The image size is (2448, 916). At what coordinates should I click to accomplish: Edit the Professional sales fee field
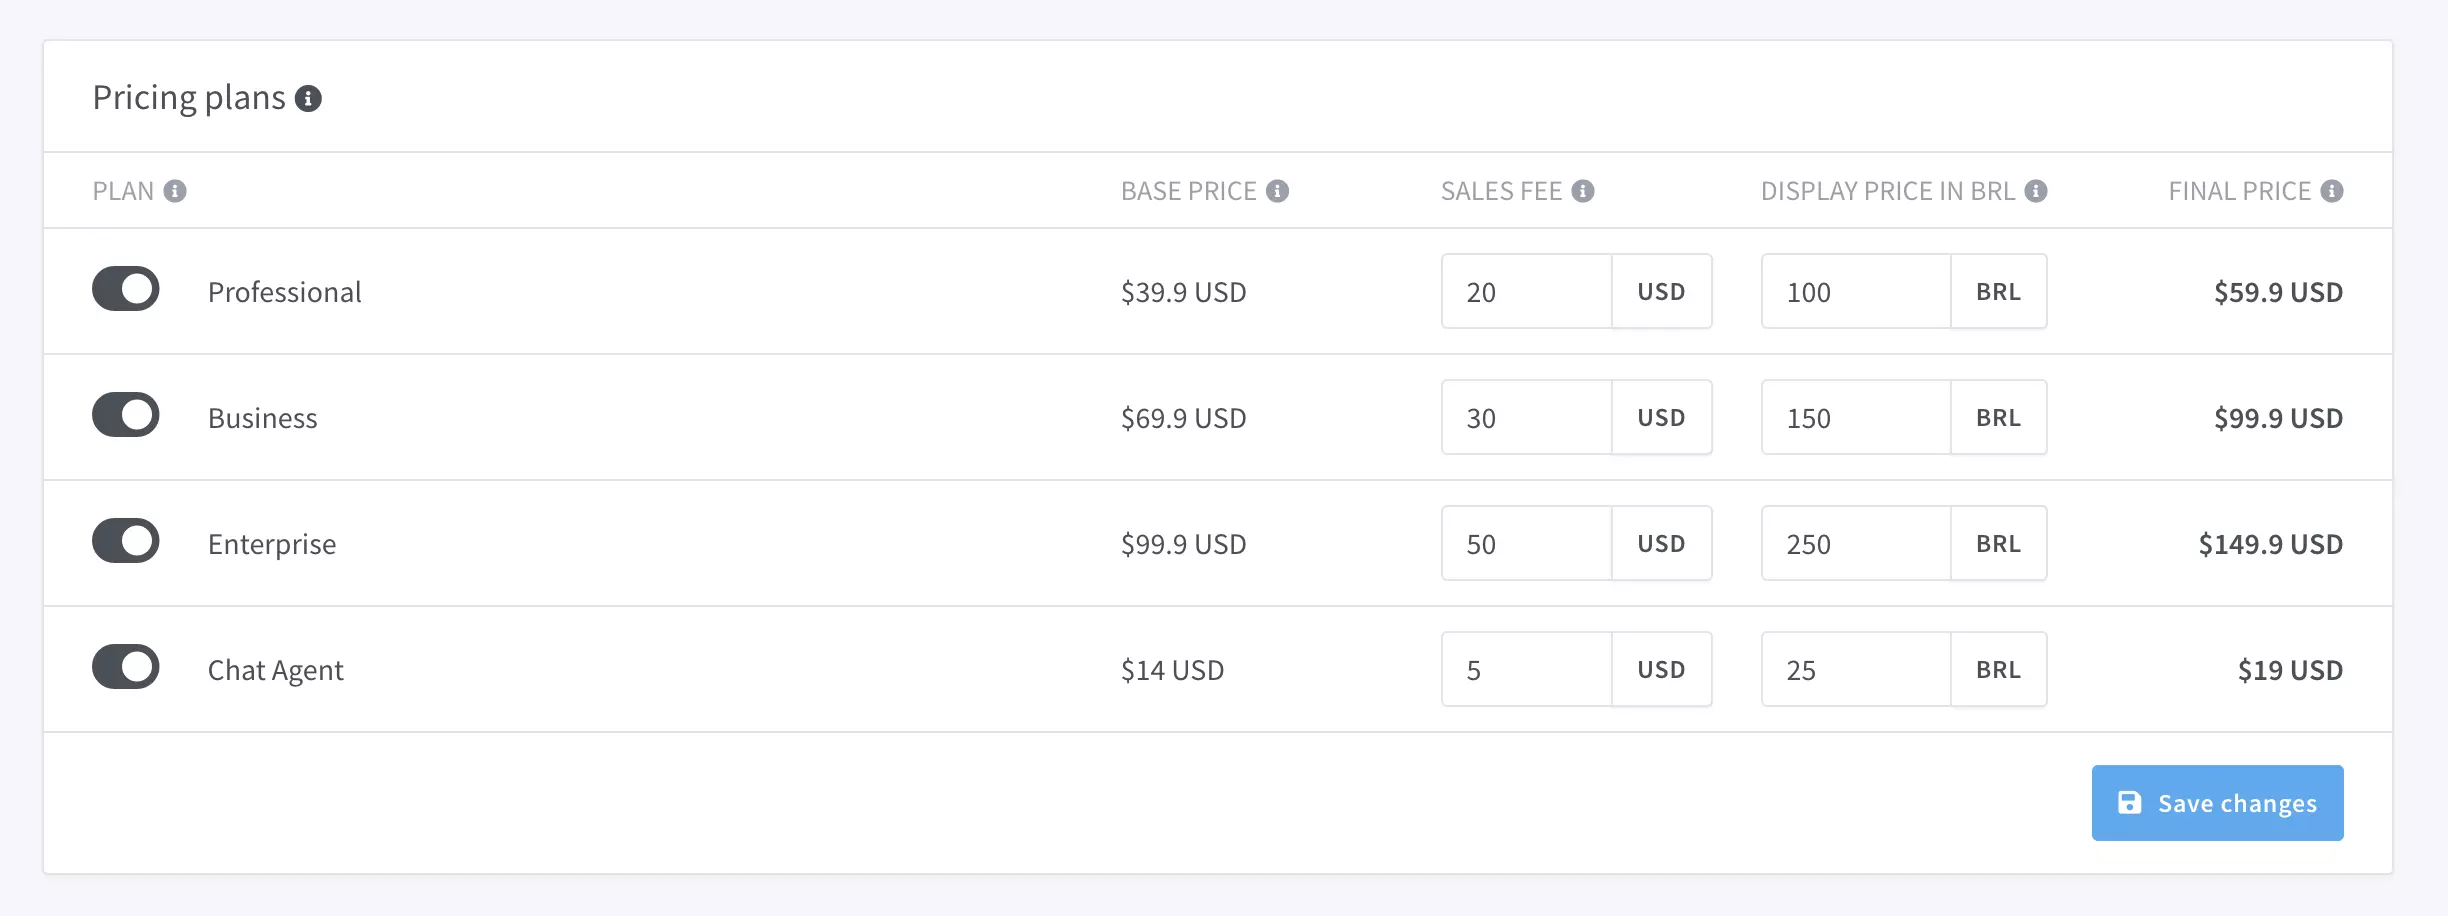tap(1527, 291)
